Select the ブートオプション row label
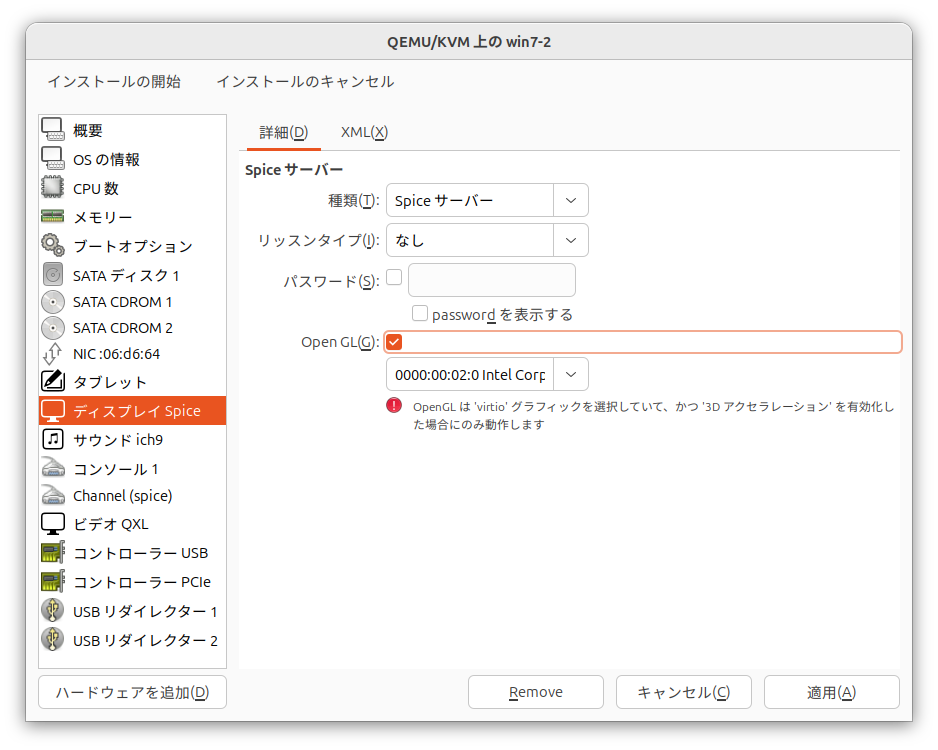The height and width of the screenshot is (750, 938). 133,246
